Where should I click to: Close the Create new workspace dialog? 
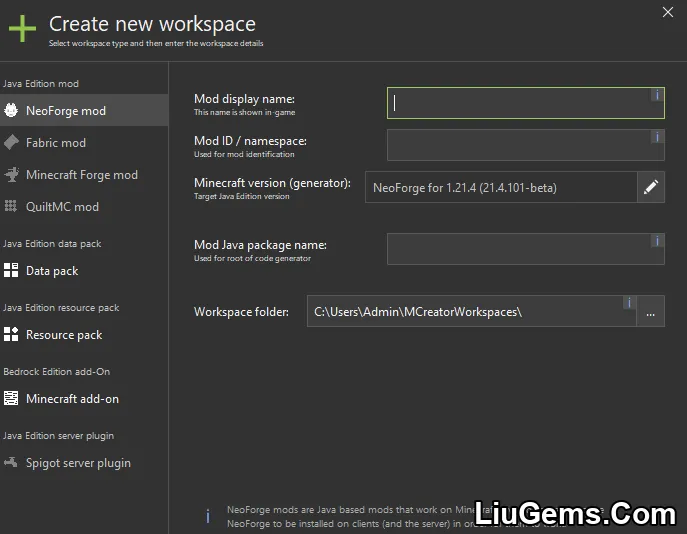point(668,12)
